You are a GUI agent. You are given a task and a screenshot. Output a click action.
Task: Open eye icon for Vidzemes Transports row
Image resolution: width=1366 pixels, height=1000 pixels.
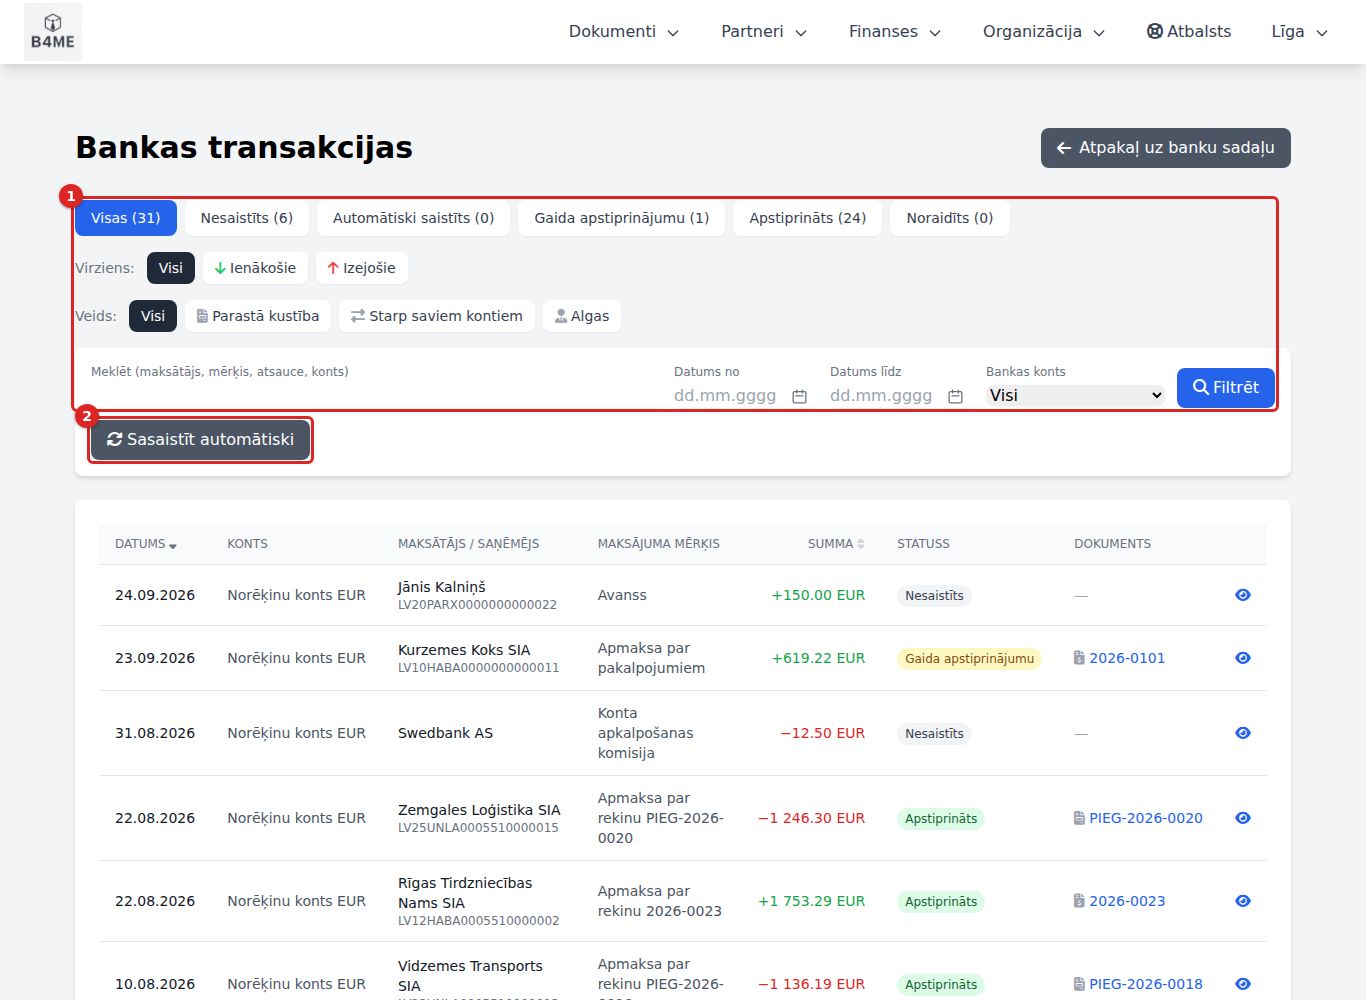point(1243,984)
